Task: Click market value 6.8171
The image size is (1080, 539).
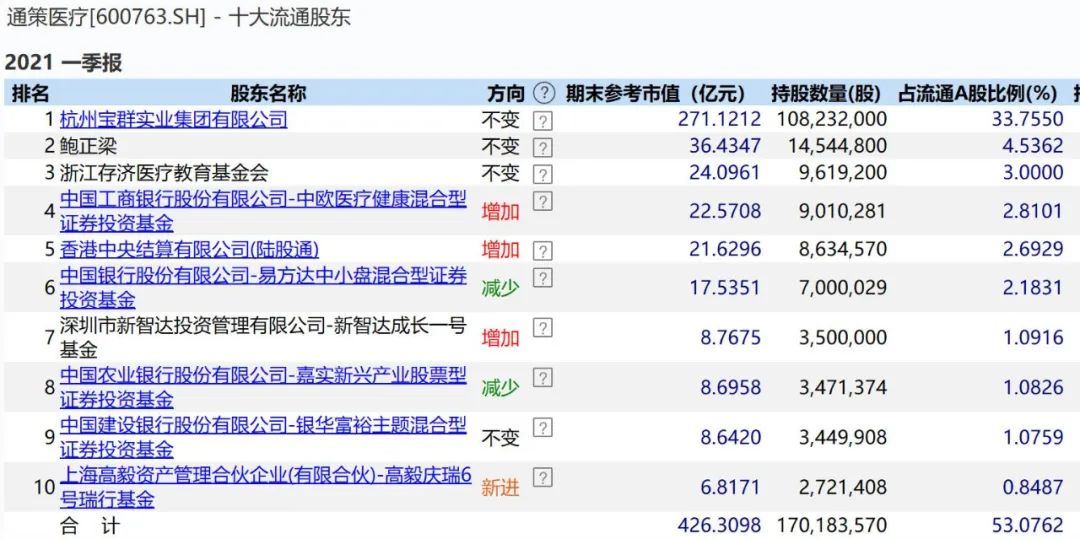Action: 731,487
